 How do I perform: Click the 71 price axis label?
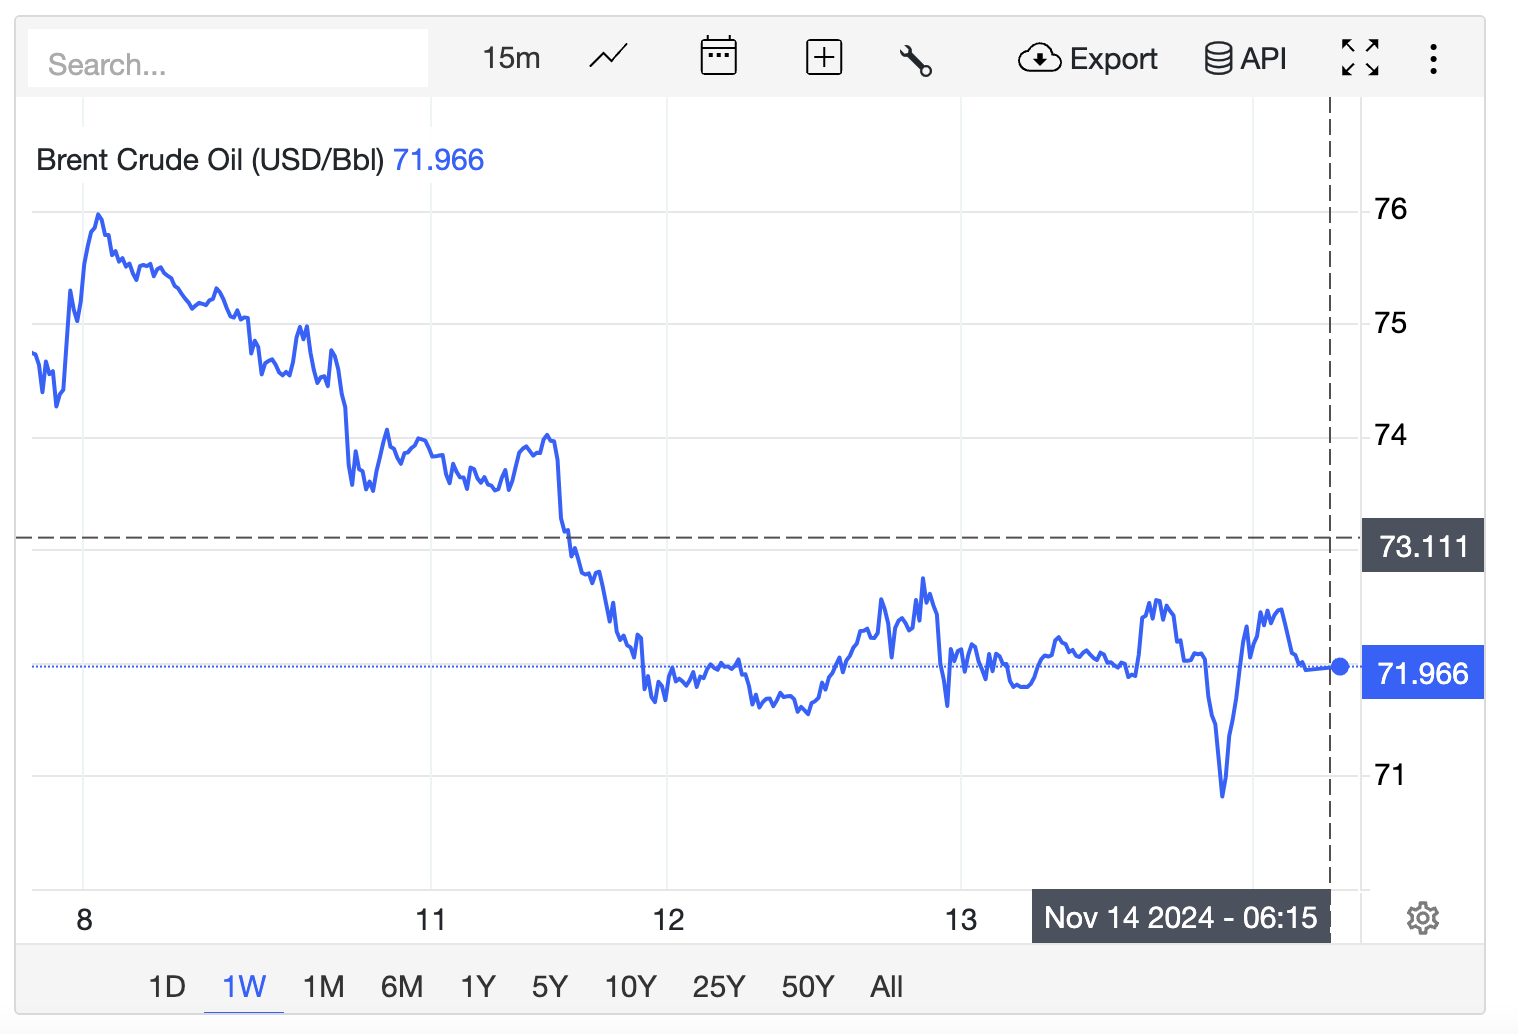[x=1390, y=775]
